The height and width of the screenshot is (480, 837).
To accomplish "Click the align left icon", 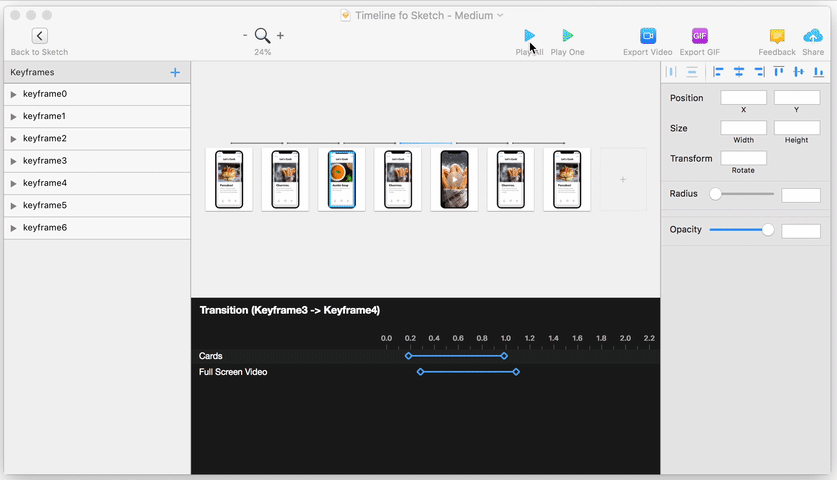I will (718, 72).
